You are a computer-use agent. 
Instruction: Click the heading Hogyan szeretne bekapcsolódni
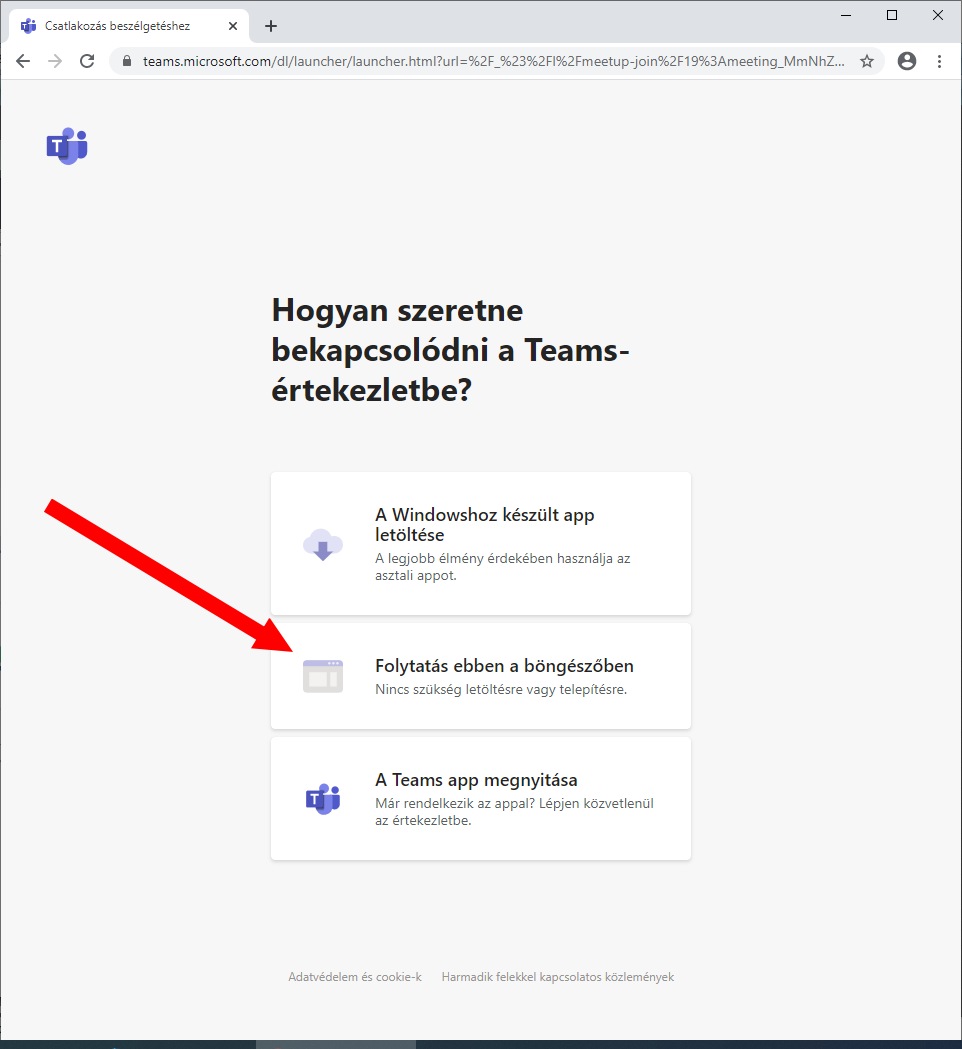(450, 350)
